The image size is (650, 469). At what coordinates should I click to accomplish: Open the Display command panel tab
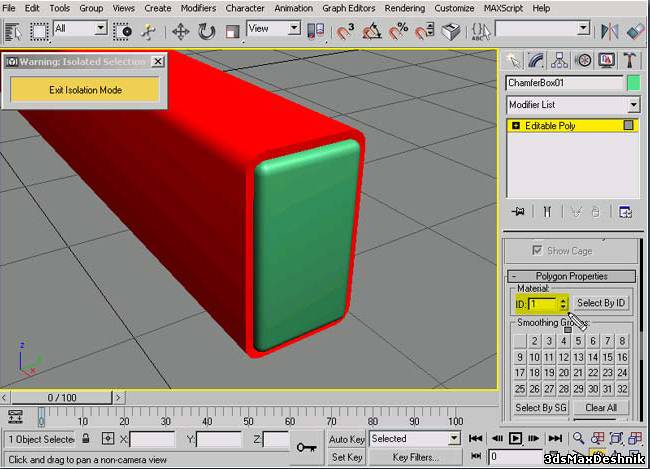pos(606,61)
